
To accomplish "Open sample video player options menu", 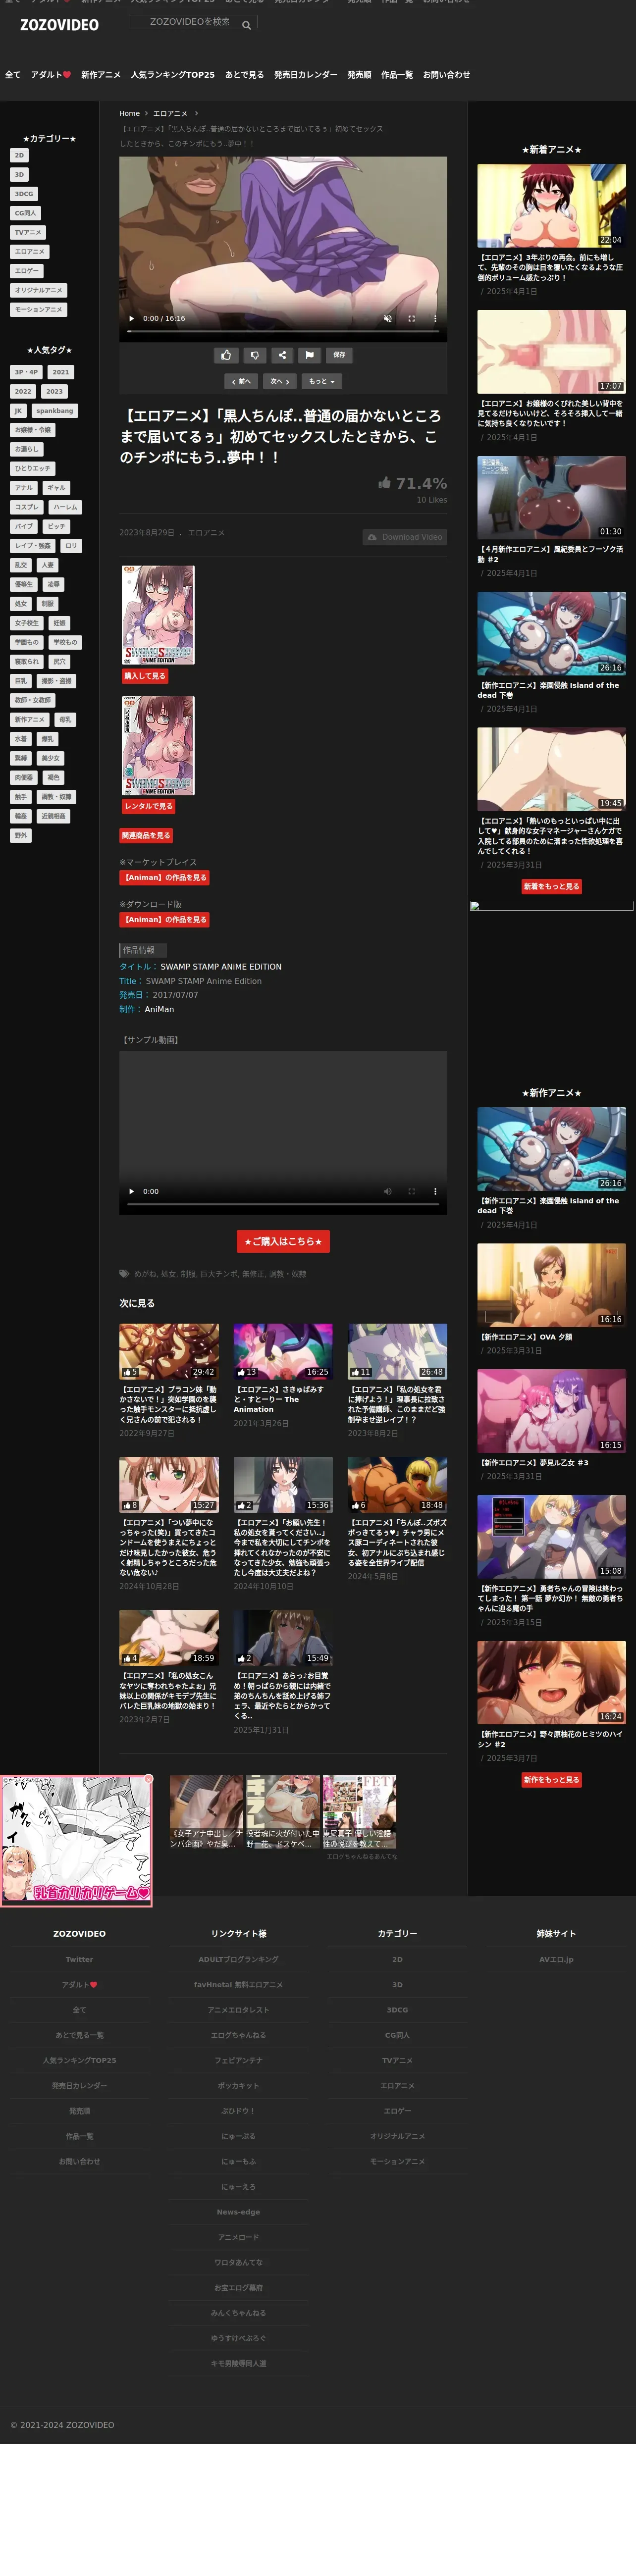I will click(435, 1191).
